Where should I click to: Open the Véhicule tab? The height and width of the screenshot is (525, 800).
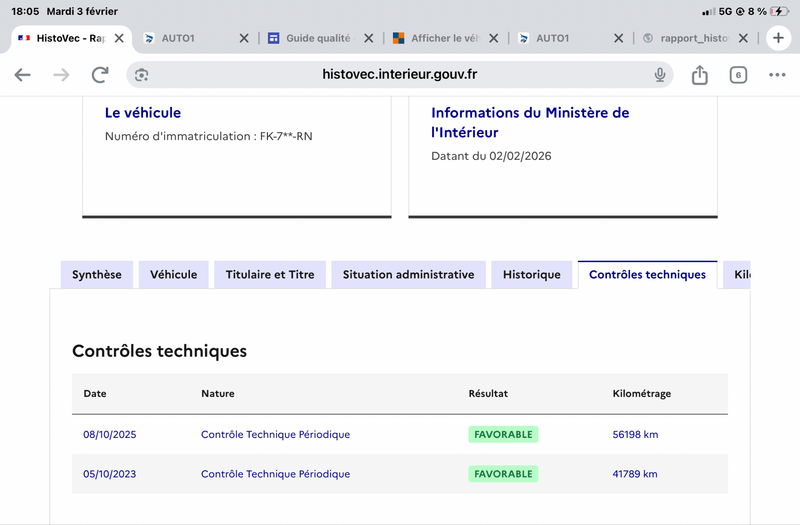click(x=174, y=275)
